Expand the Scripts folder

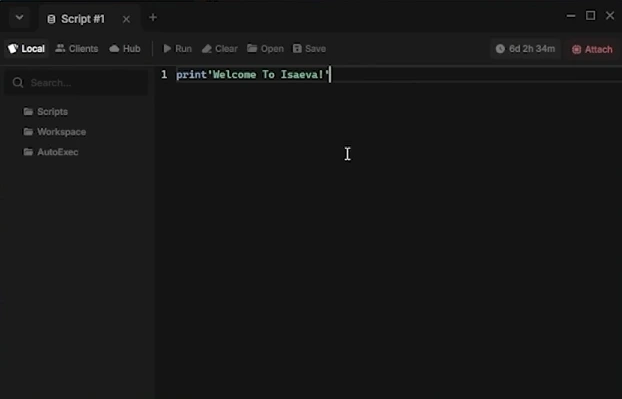click(x=46, y=111)
